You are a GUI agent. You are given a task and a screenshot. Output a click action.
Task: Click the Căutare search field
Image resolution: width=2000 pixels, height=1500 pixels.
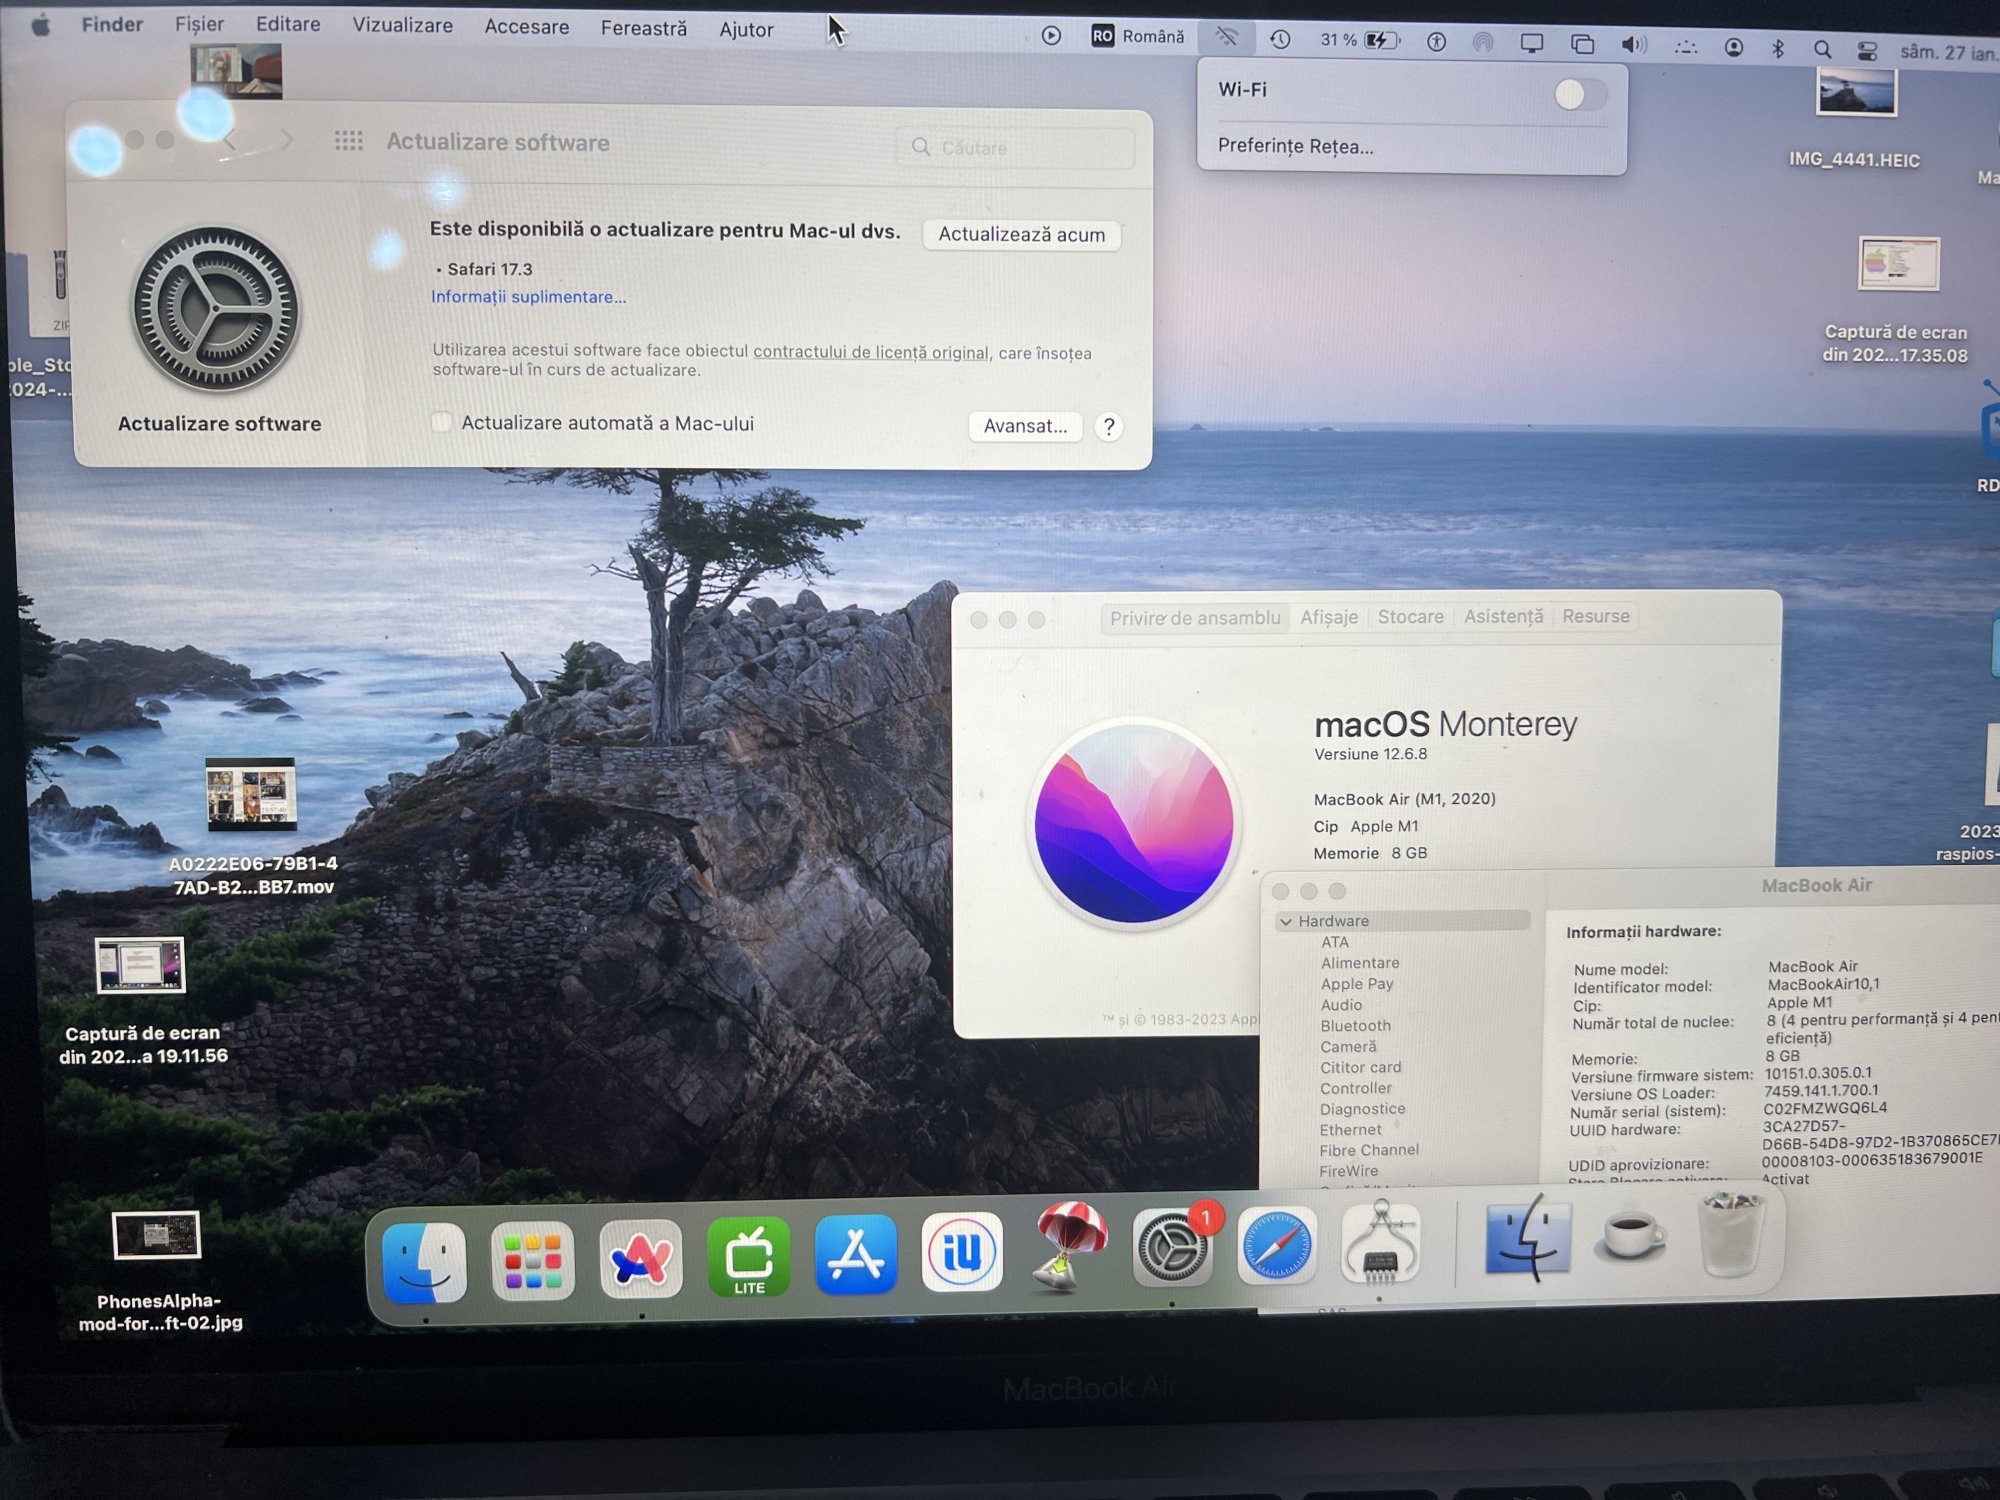pos(1016,148)
